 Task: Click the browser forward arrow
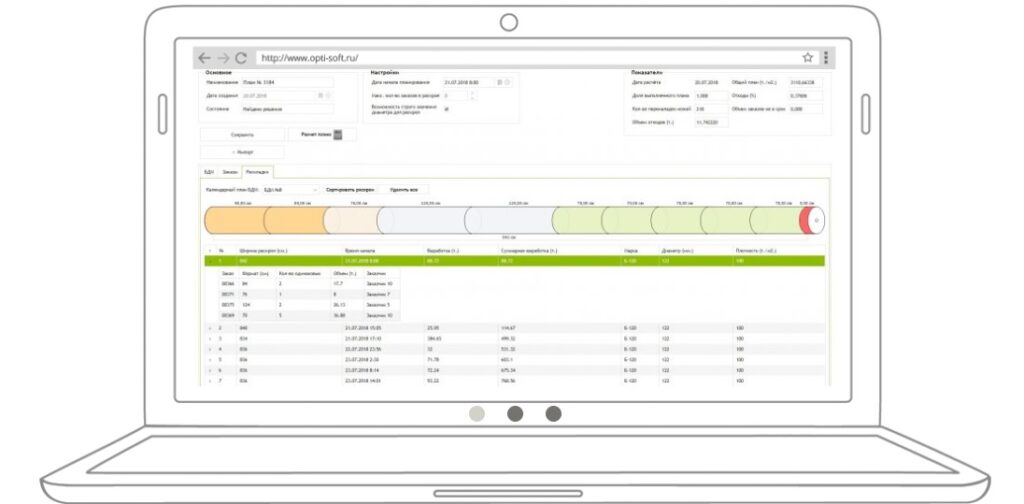tap(223, 58)
